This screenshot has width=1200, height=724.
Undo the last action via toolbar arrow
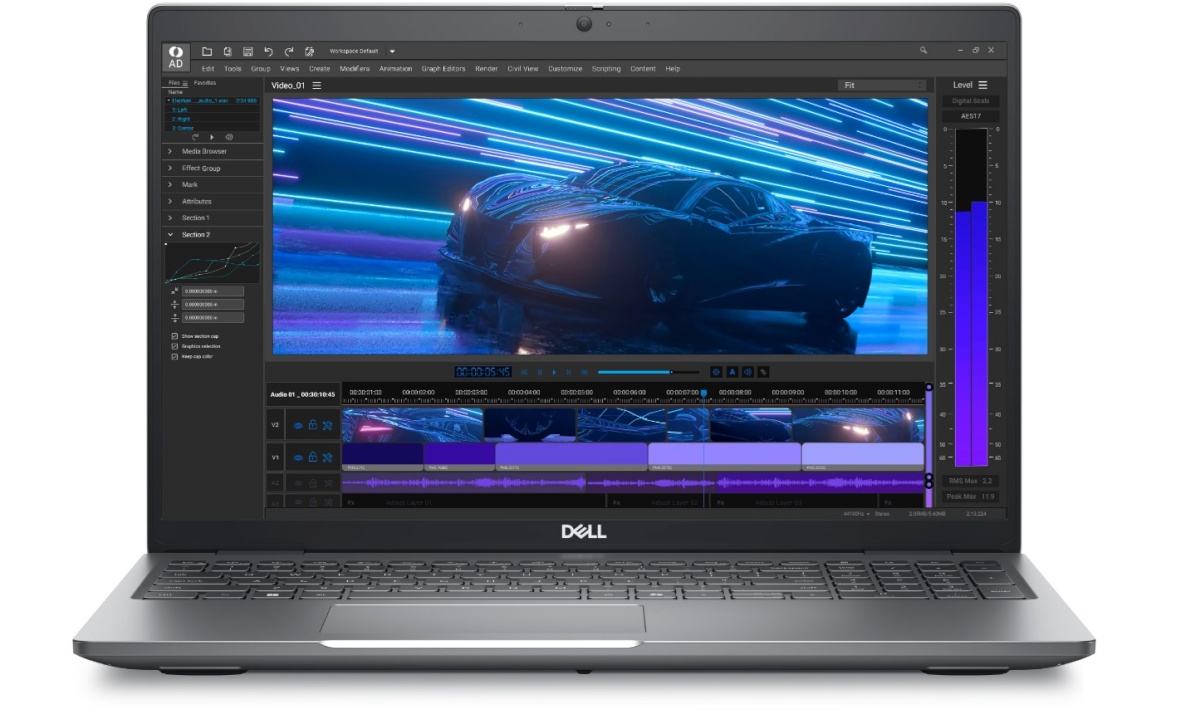tap(268, 49)
